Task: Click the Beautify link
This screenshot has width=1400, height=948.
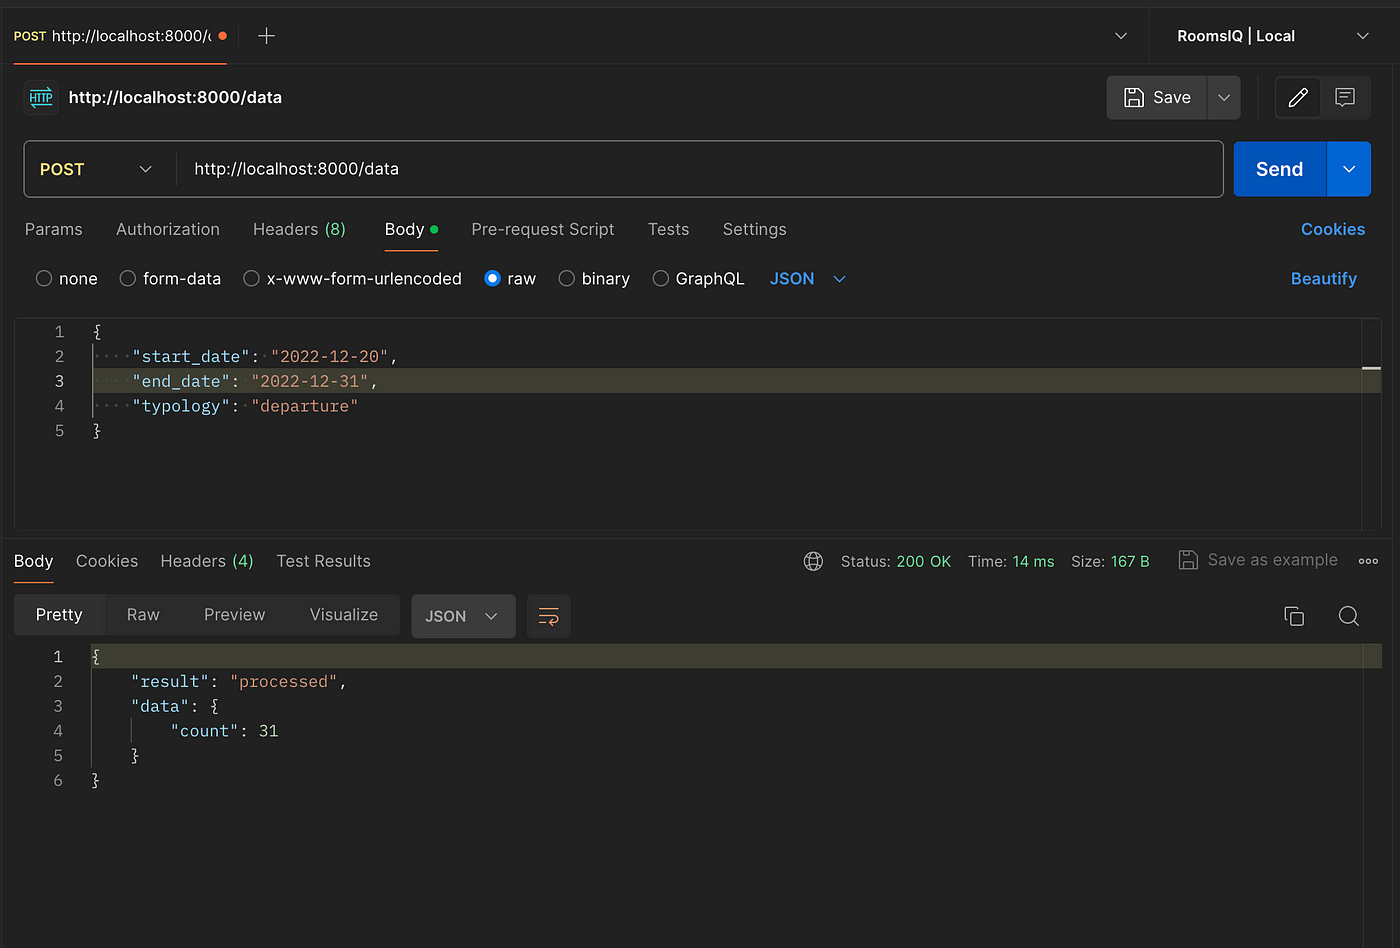Action: 1323,279
